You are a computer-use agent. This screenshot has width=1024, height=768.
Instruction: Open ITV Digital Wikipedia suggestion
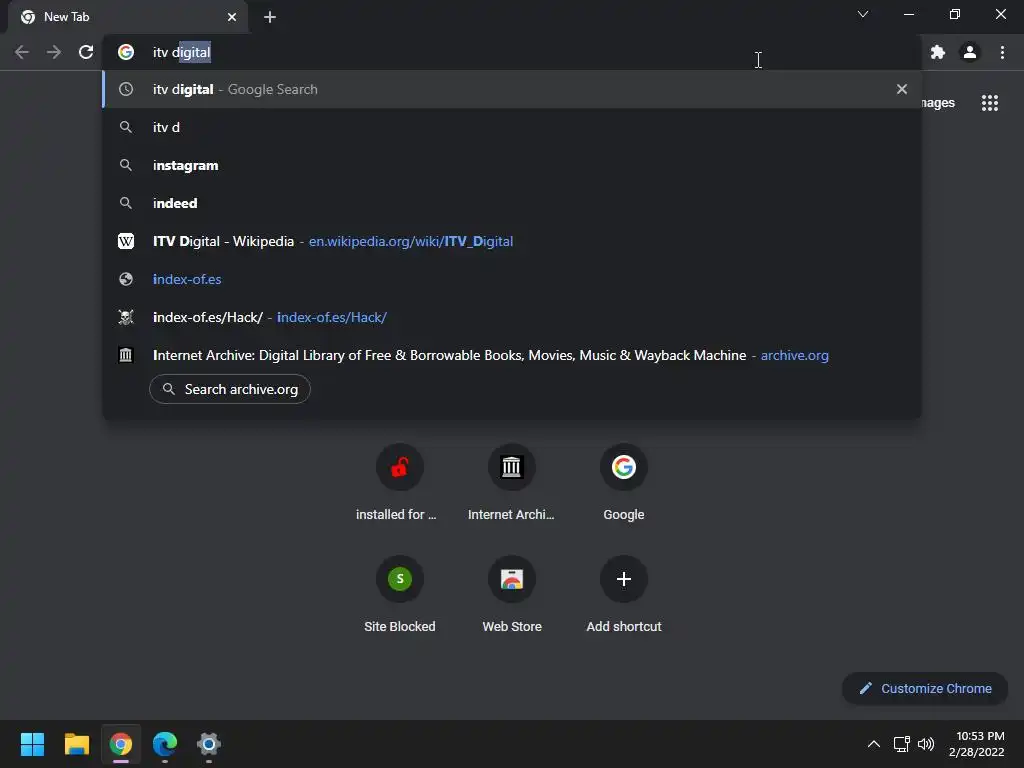tap(512, 241)
